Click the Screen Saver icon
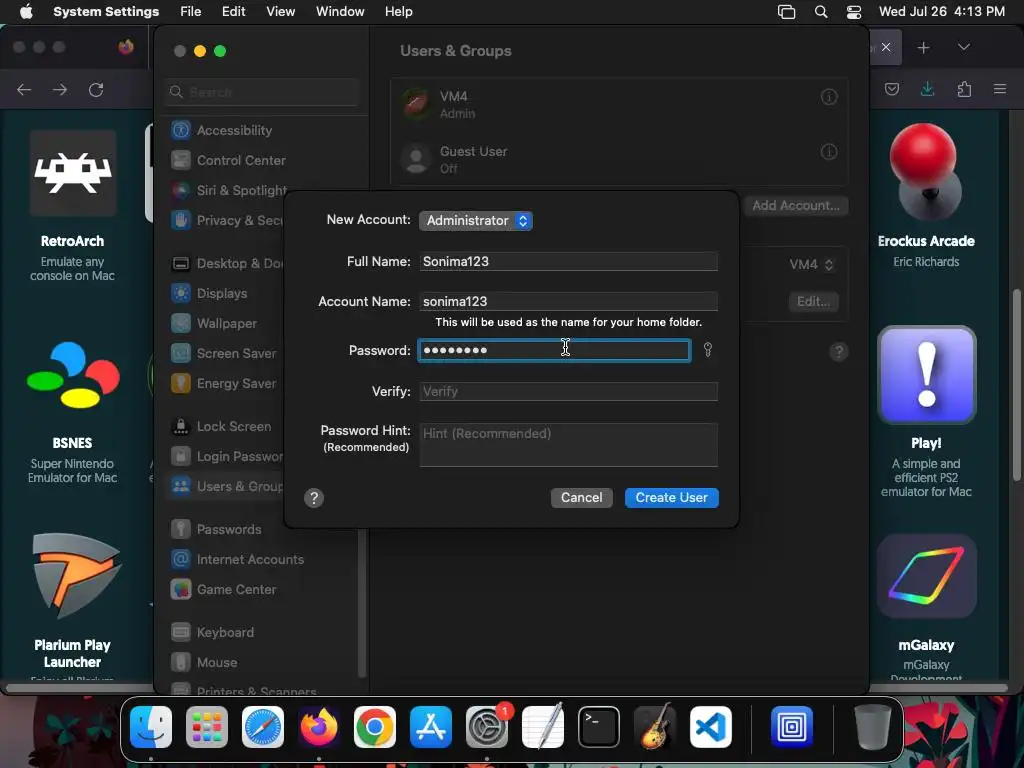This screenshot has width=1024, height=768. click(x=181, y=353)
